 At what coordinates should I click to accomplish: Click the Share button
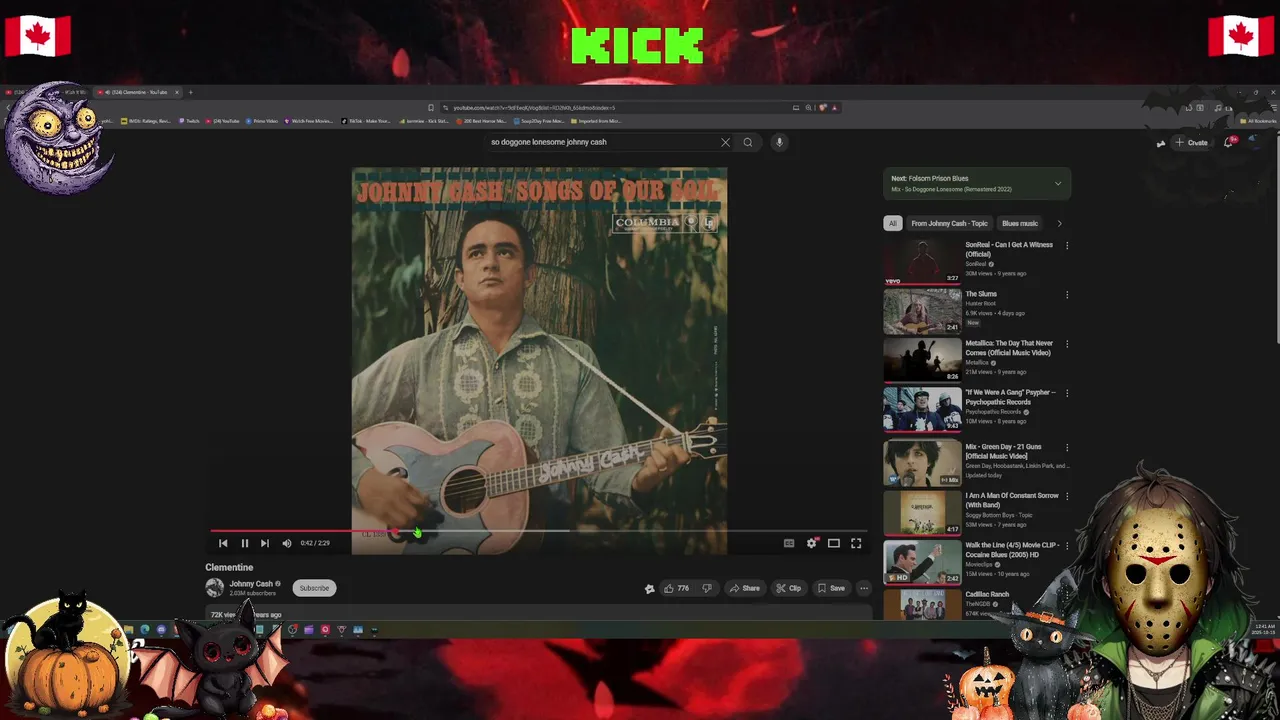click(x=745, y=588)
